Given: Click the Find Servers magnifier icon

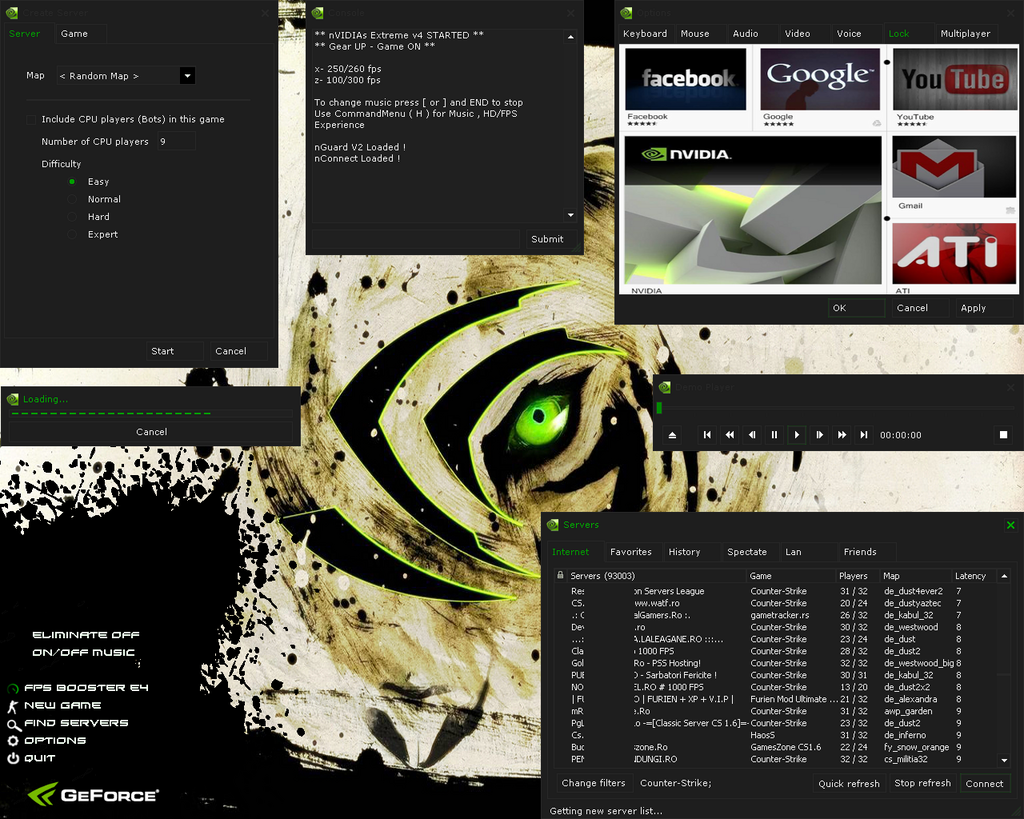Looking at the screenshot, I should (12, 723).
